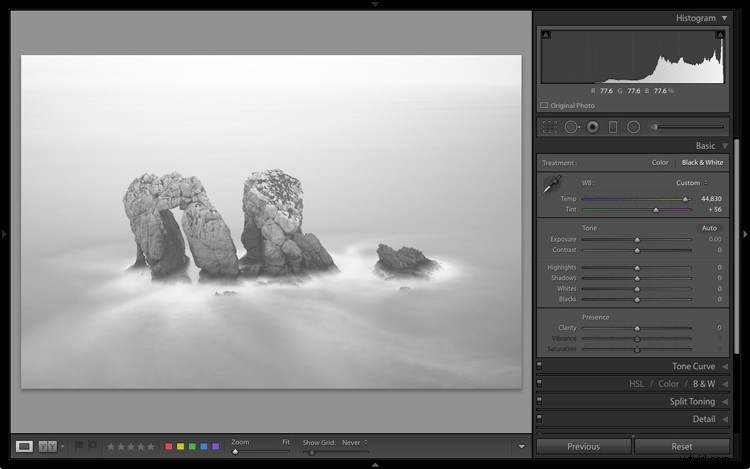
Task: Click the Reset button
Action: (682, 447)
